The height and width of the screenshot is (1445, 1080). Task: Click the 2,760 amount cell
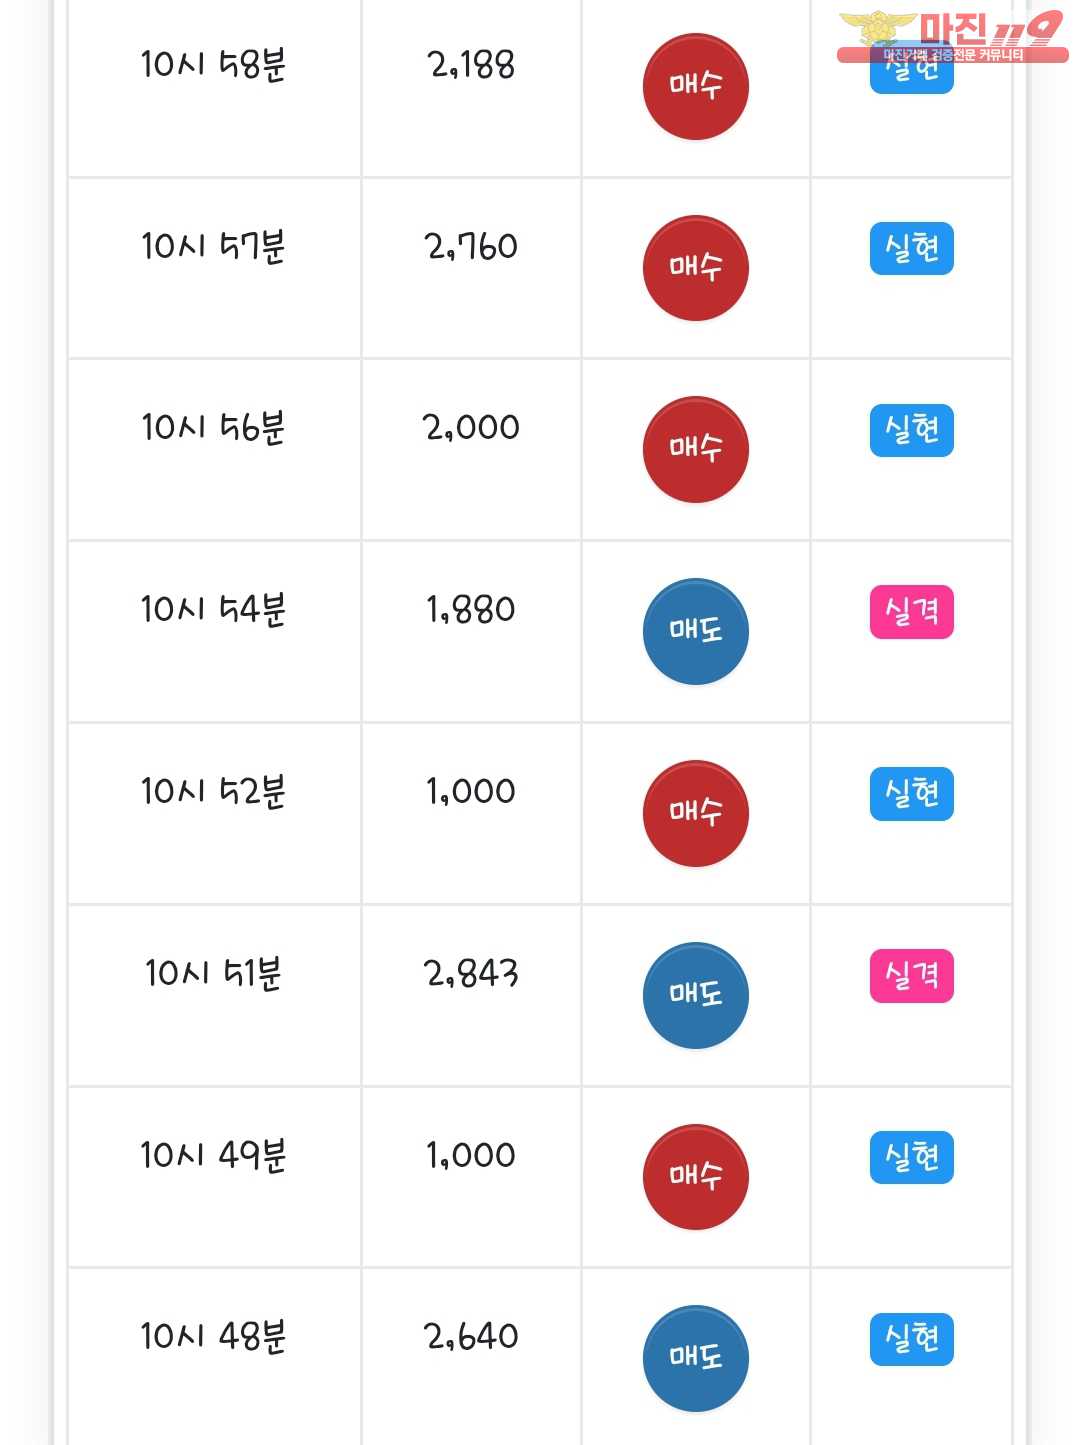pyautogui.click(x=471, y=247)
